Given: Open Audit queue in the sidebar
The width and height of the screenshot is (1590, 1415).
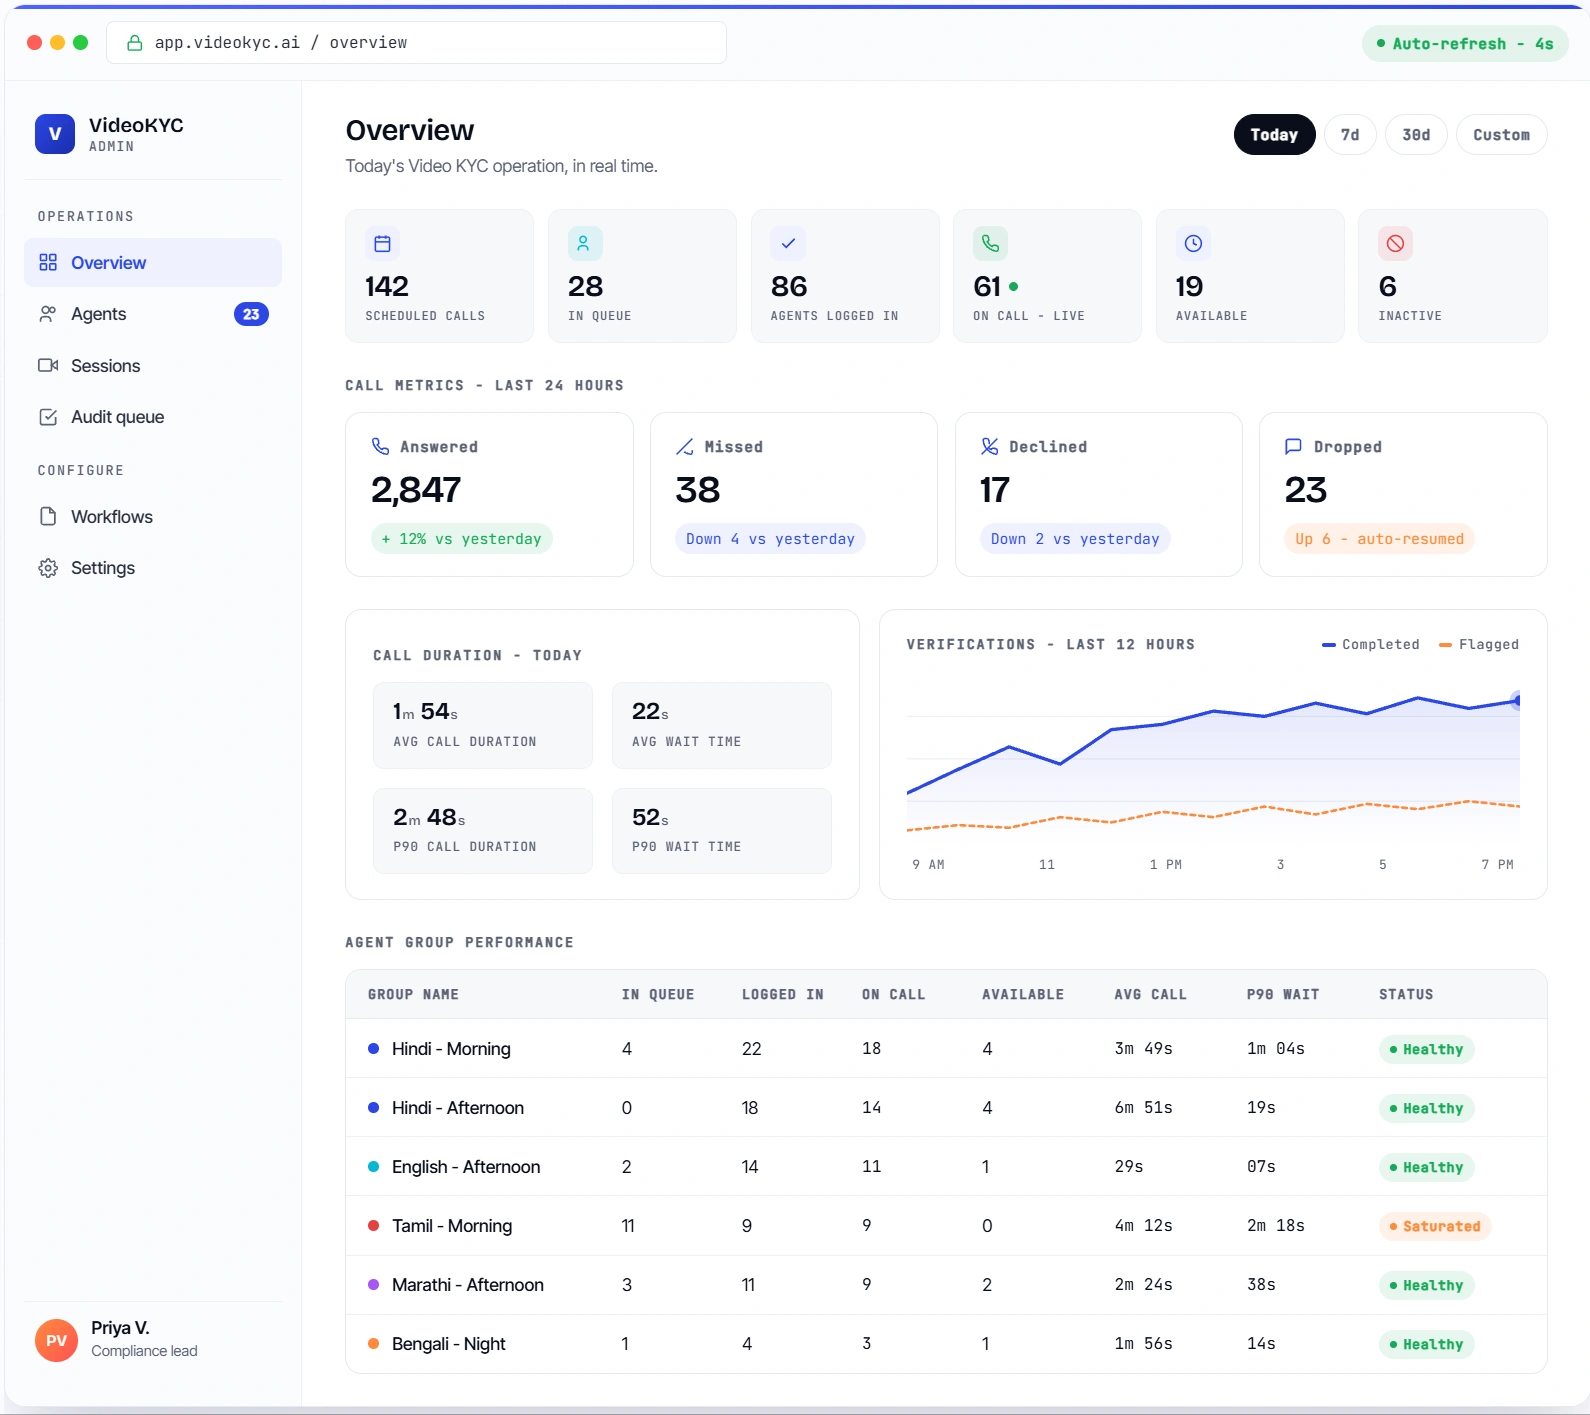Looking at the screenshot, I should tap(153, 417).
